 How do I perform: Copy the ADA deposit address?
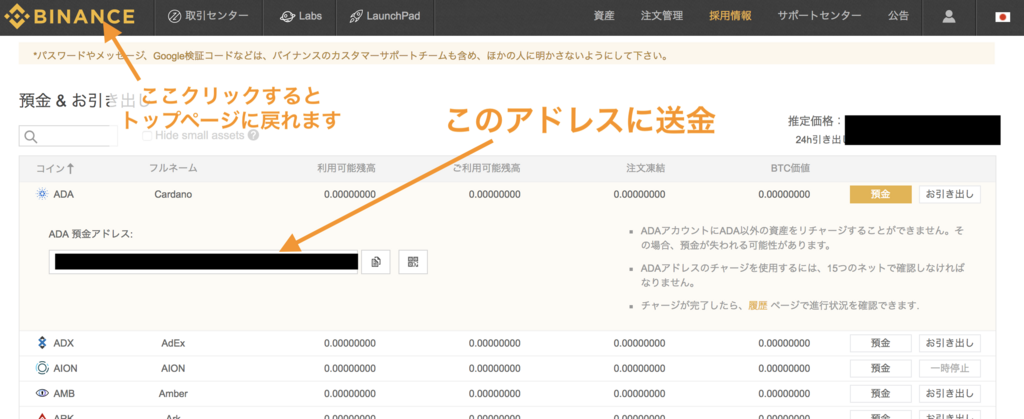[376, 262]
